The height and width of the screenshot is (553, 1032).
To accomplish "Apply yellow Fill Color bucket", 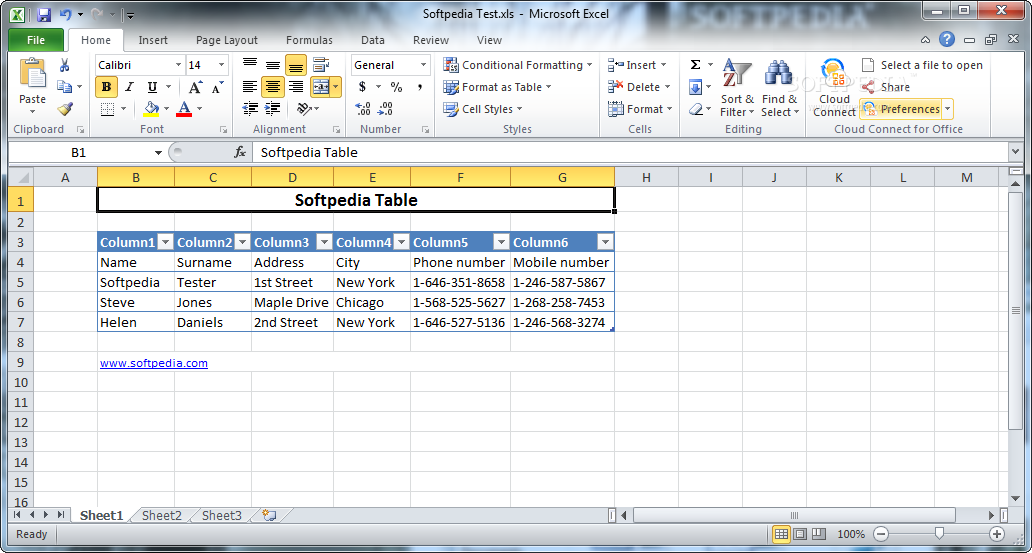I will (x=151, y=109).
